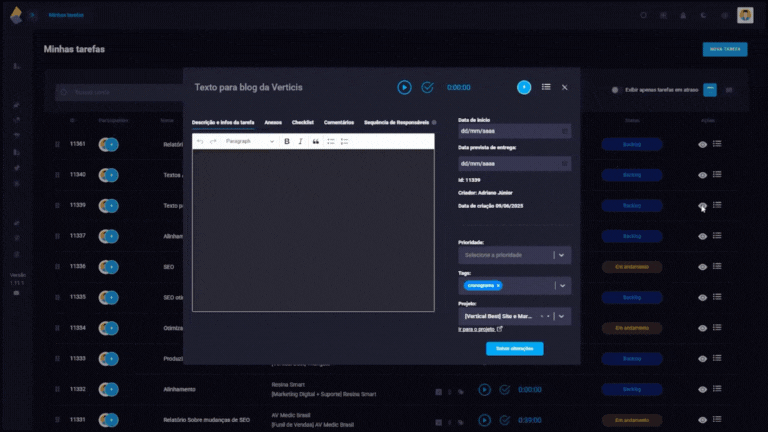768x432 pixels.
Task: Click the 'Salvar alterações' button
Action: [x=515, y=348]
